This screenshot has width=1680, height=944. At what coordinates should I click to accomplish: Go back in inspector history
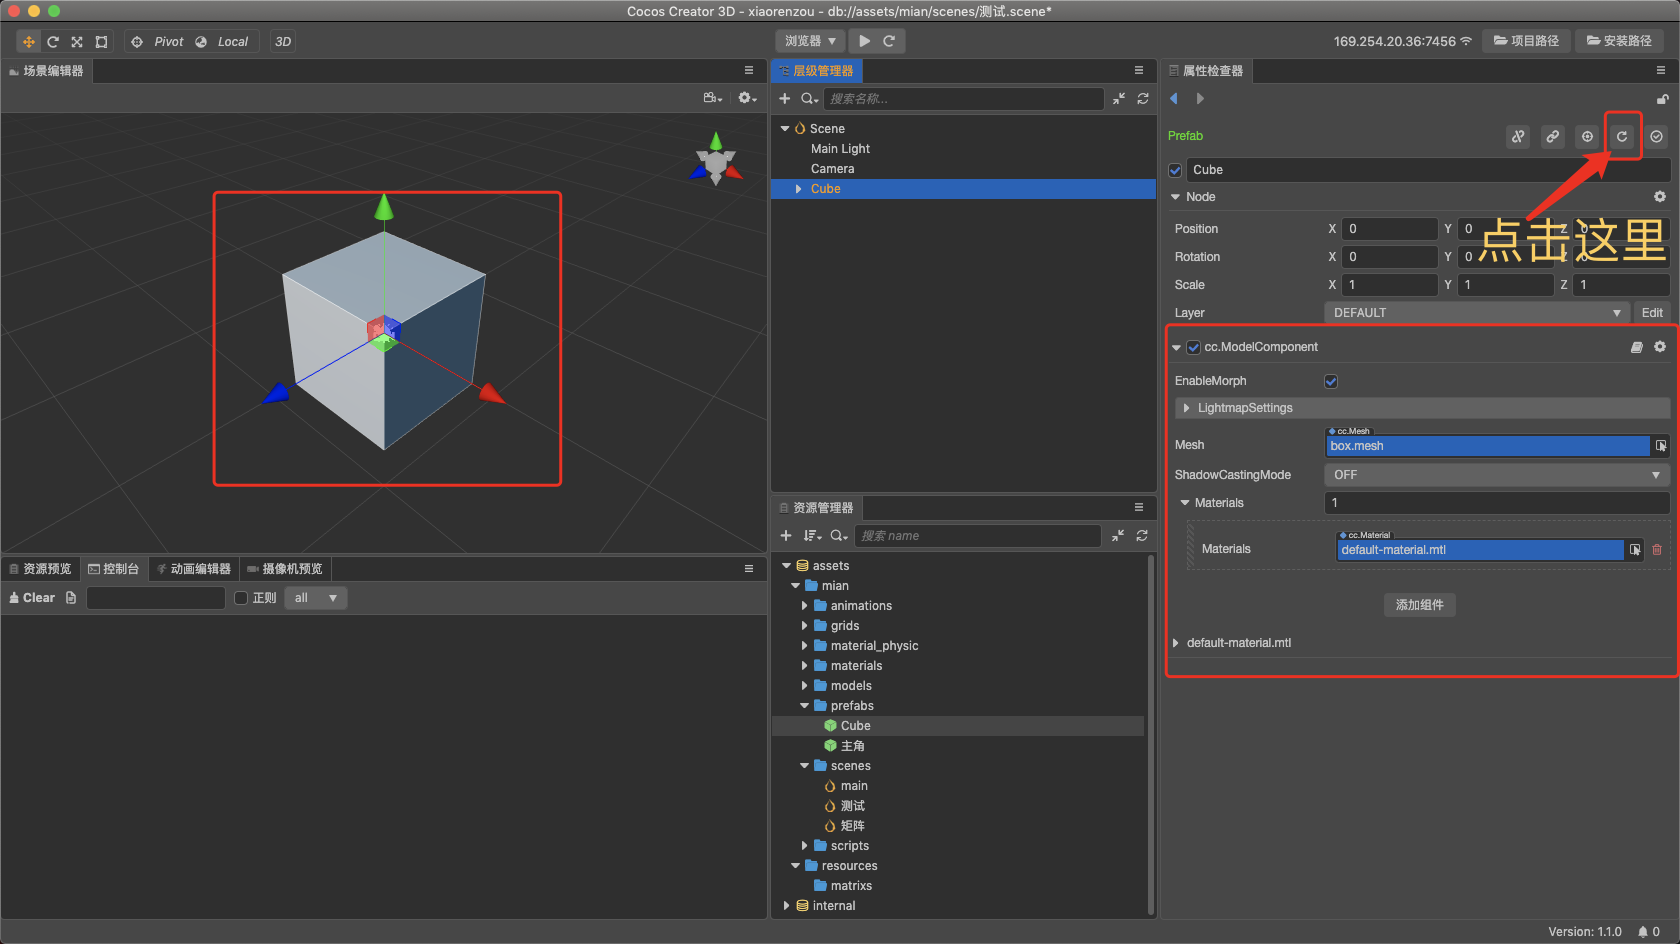tap(1174, 99)
